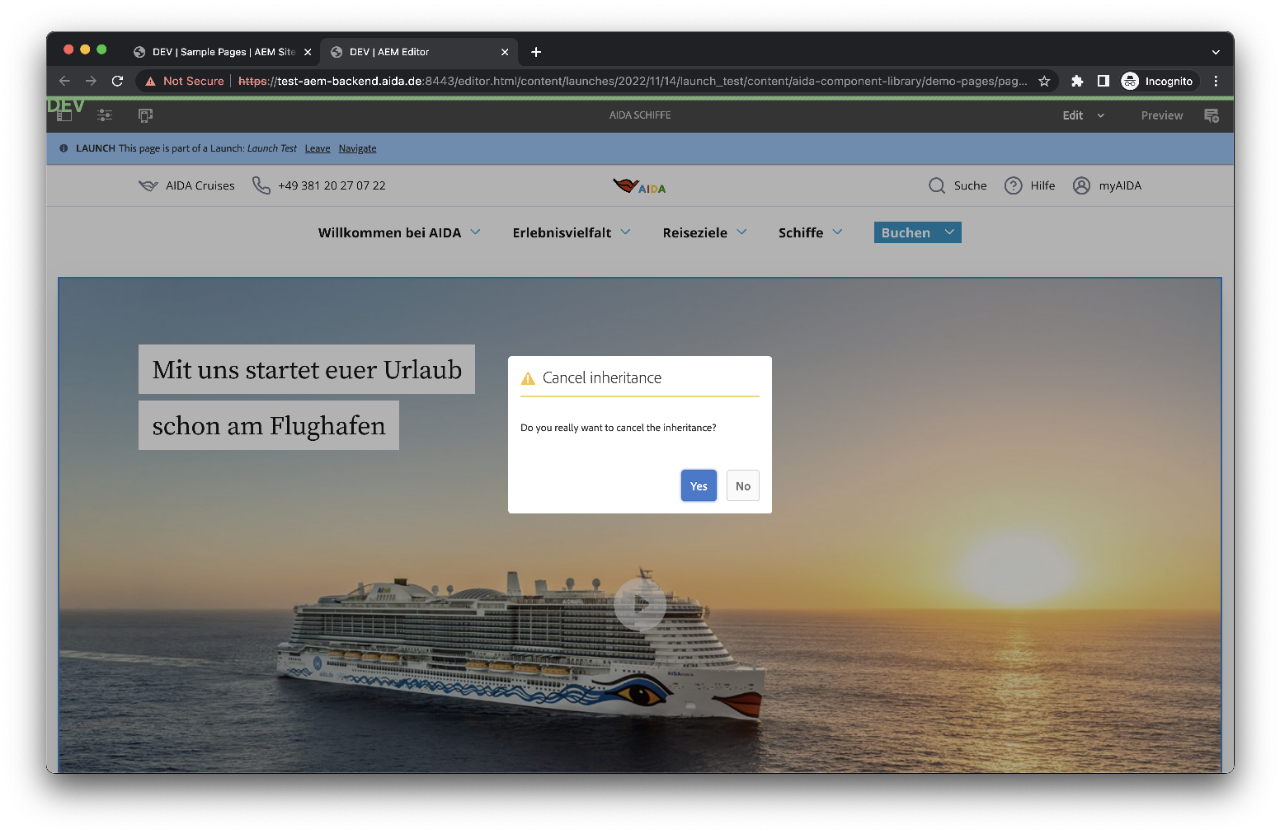The width and height of the screenshot is (1280, 834).
Task: Click the myAIDA profile icon
Action: [1081, 186]
